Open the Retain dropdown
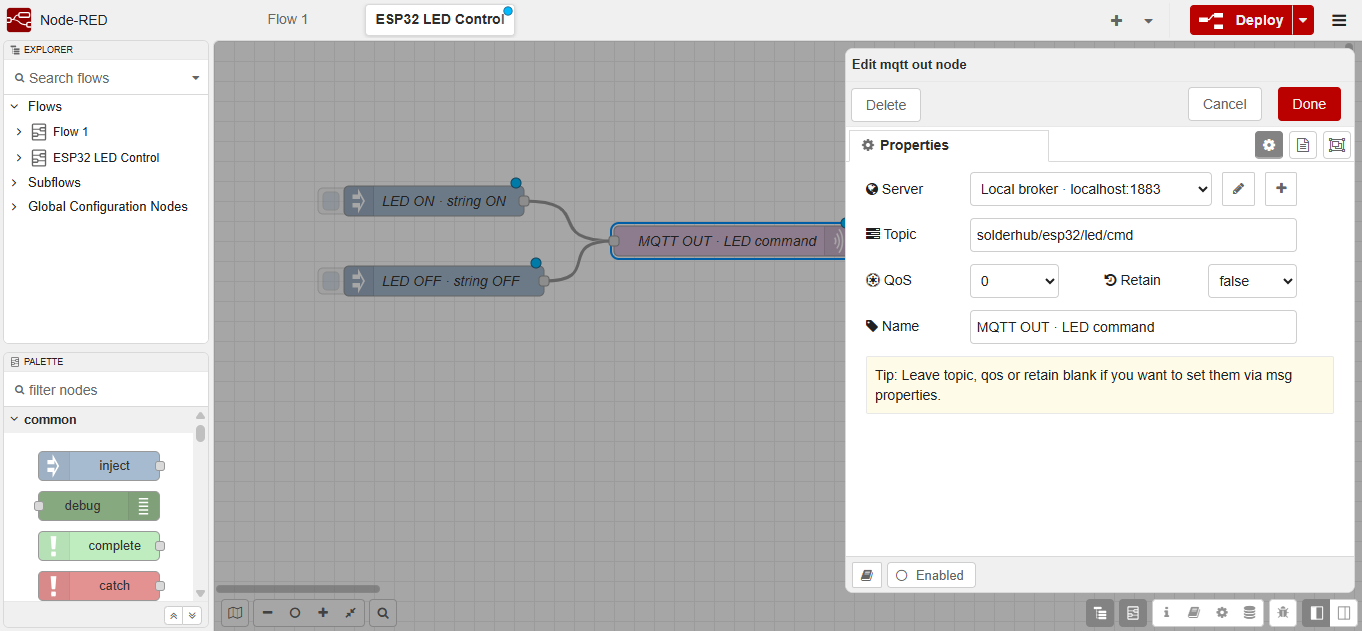The image size is (1362, 631). pos(1252,281)
